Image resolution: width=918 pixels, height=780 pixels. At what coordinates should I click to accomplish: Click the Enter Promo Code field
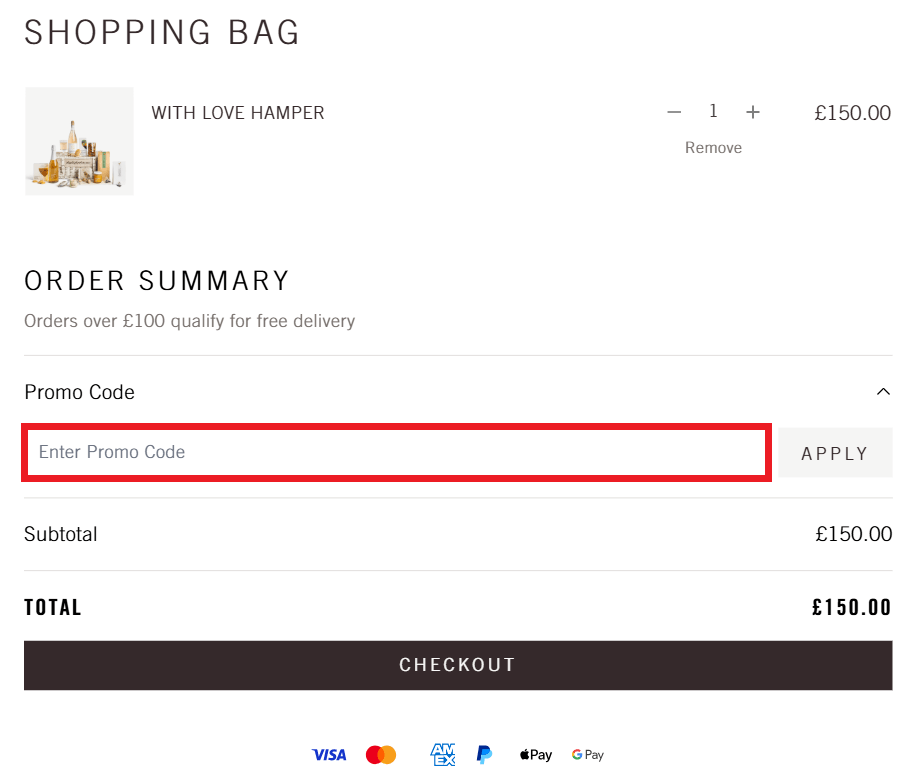pos(396,452)
